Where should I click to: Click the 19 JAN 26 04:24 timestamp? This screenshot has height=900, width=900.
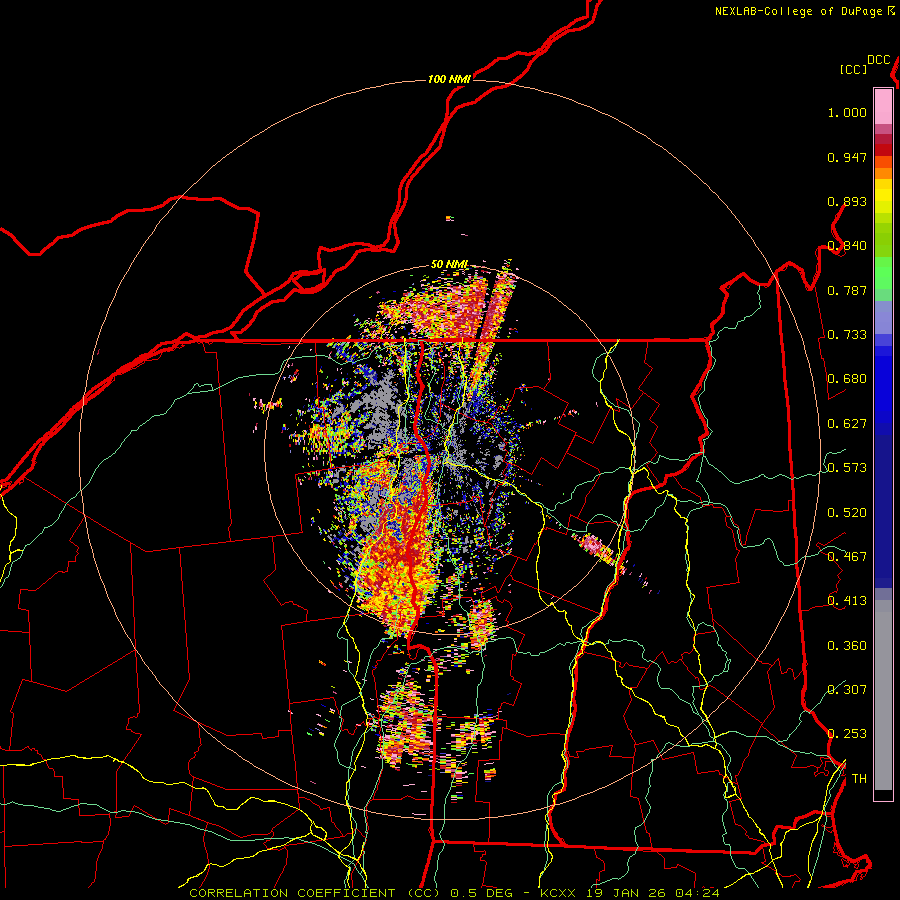653,893
